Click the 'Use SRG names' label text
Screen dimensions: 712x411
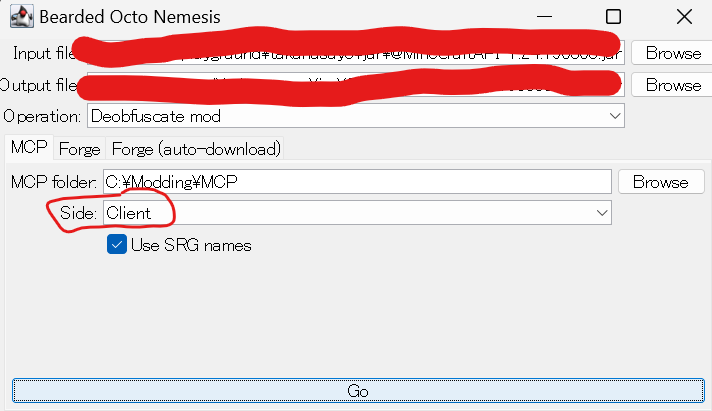point(191,245)
